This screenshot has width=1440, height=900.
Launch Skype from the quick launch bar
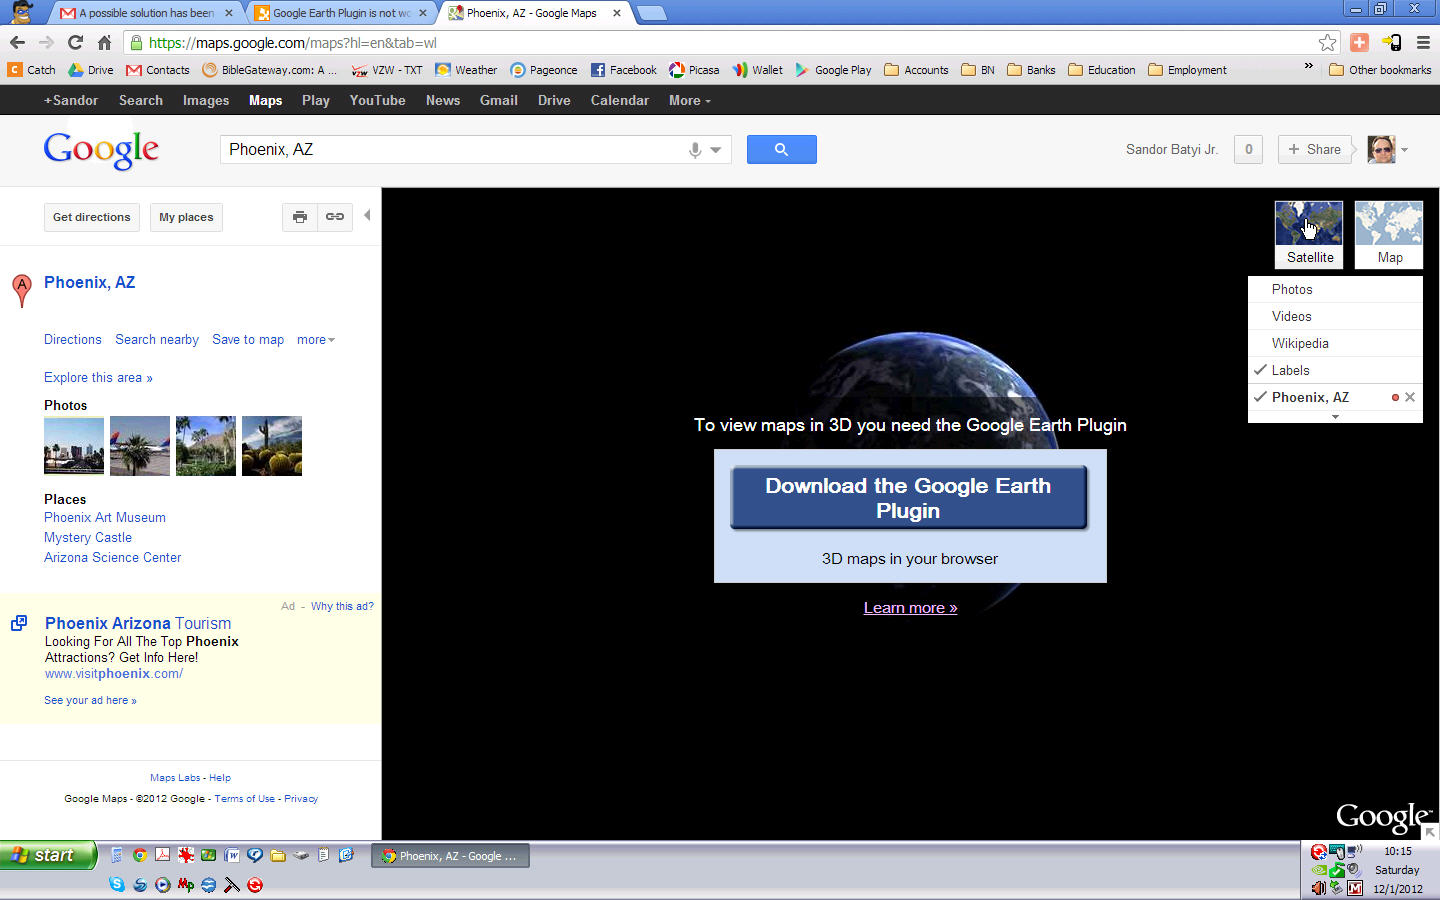[117, 885]
